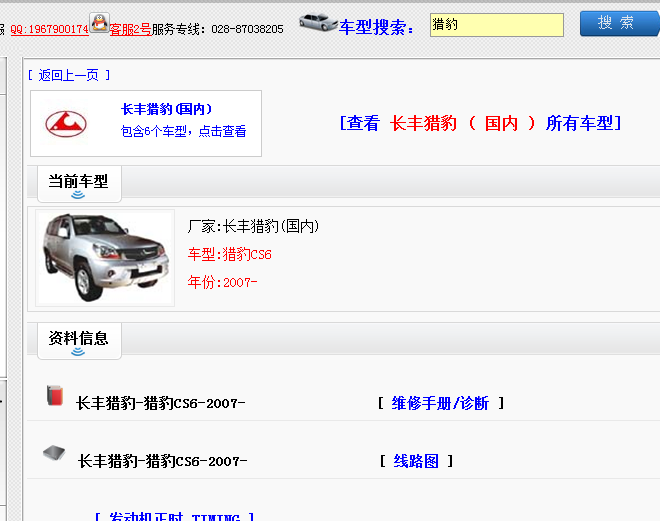
Task: Click 长丰猎豹-猎豹CS6-2007- in the 线路图 row
Action: tap(162, 461)
